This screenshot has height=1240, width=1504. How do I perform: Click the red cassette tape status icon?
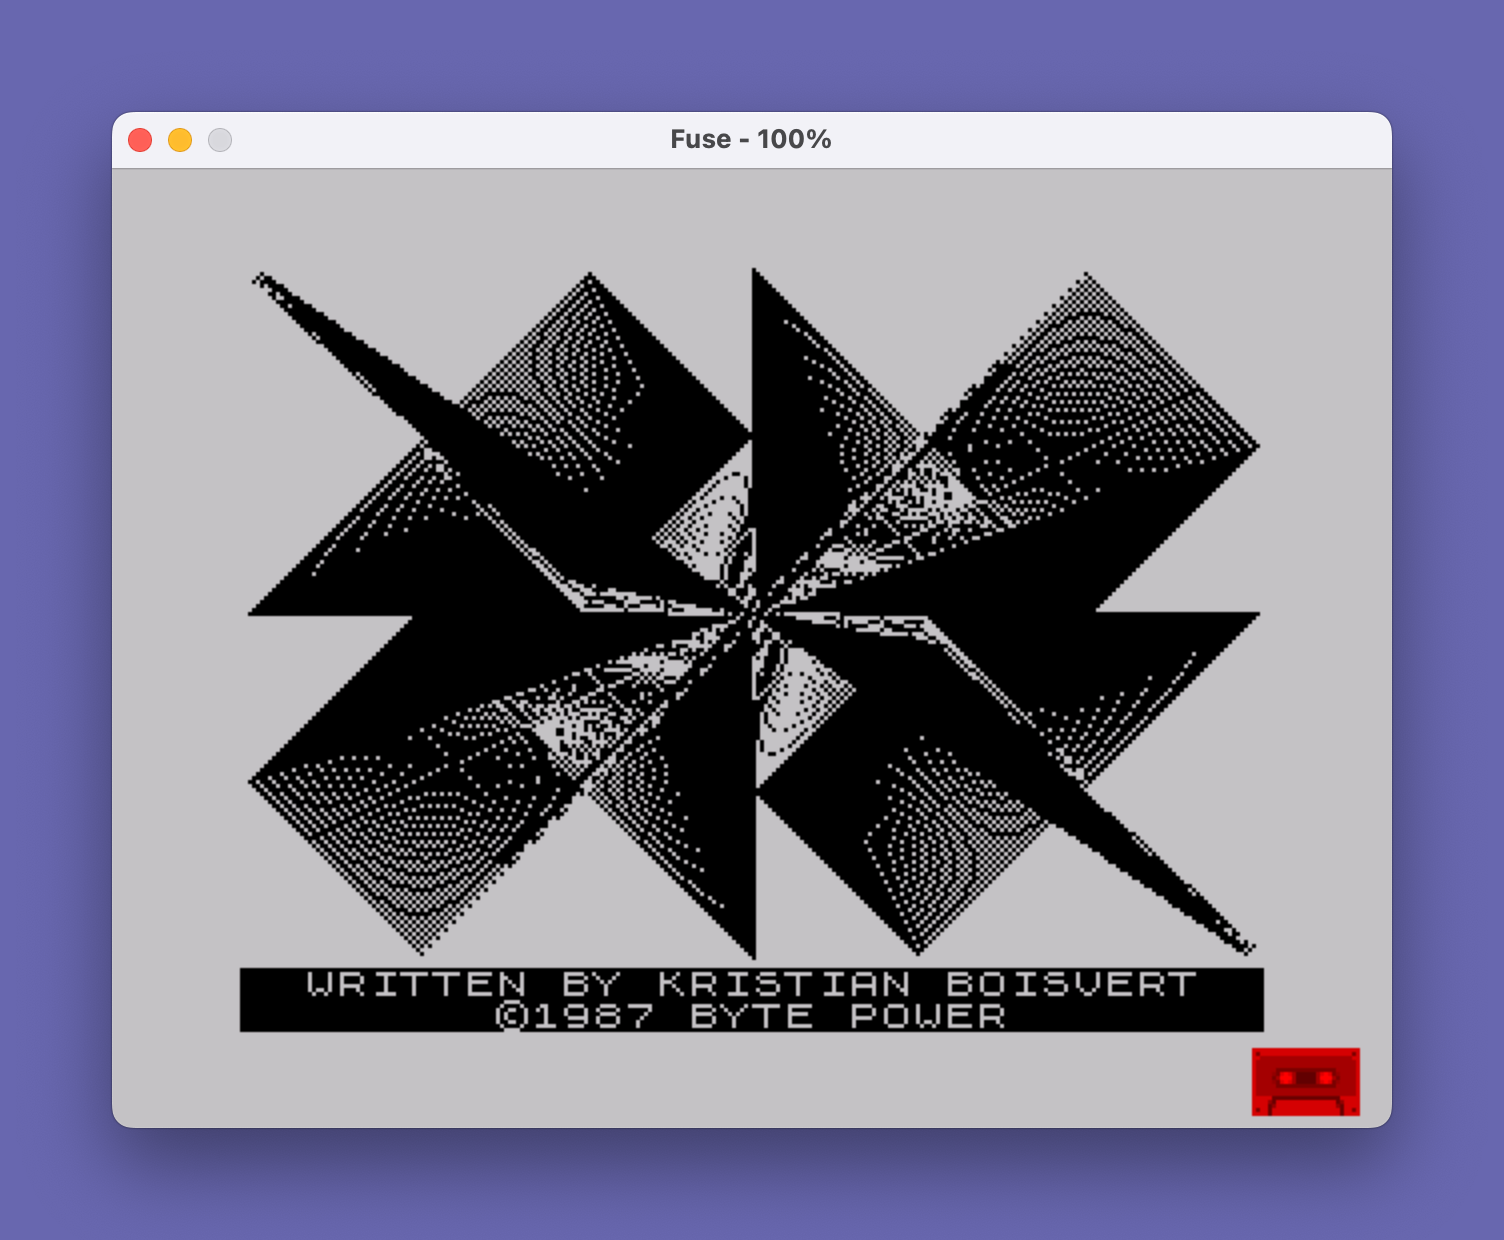pos(1306,1081)
